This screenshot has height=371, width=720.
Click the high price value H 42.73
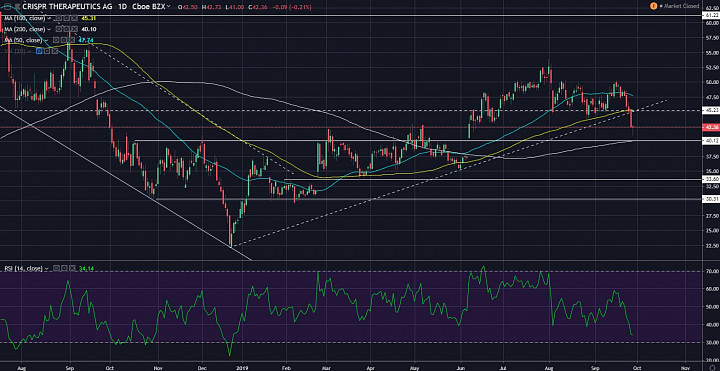211,7
